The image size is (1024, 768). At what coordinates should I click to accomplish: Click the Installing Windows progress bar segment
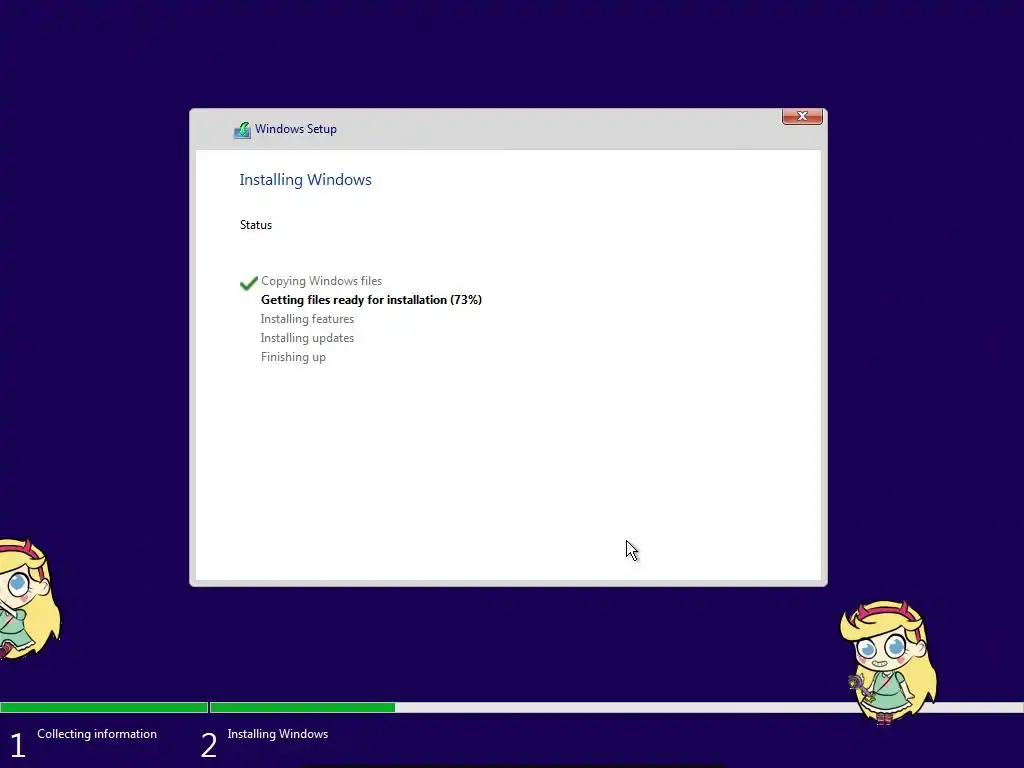[x=616, y=707]
